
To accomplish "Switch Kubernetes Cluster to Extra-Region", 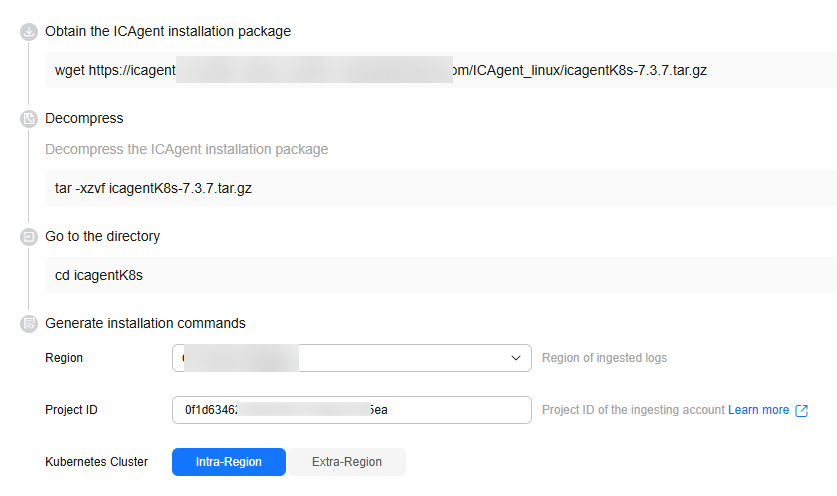I will point(347,462).
